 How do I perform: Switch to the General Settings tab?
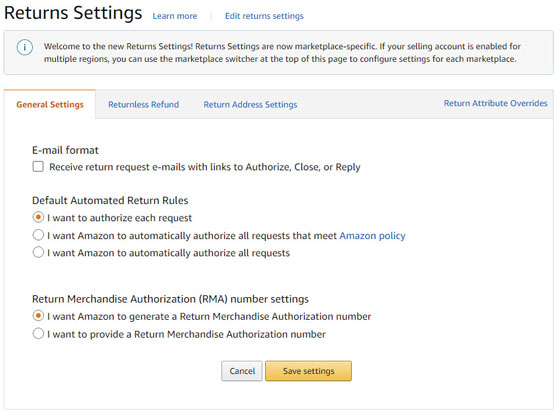tap(50, 104)
